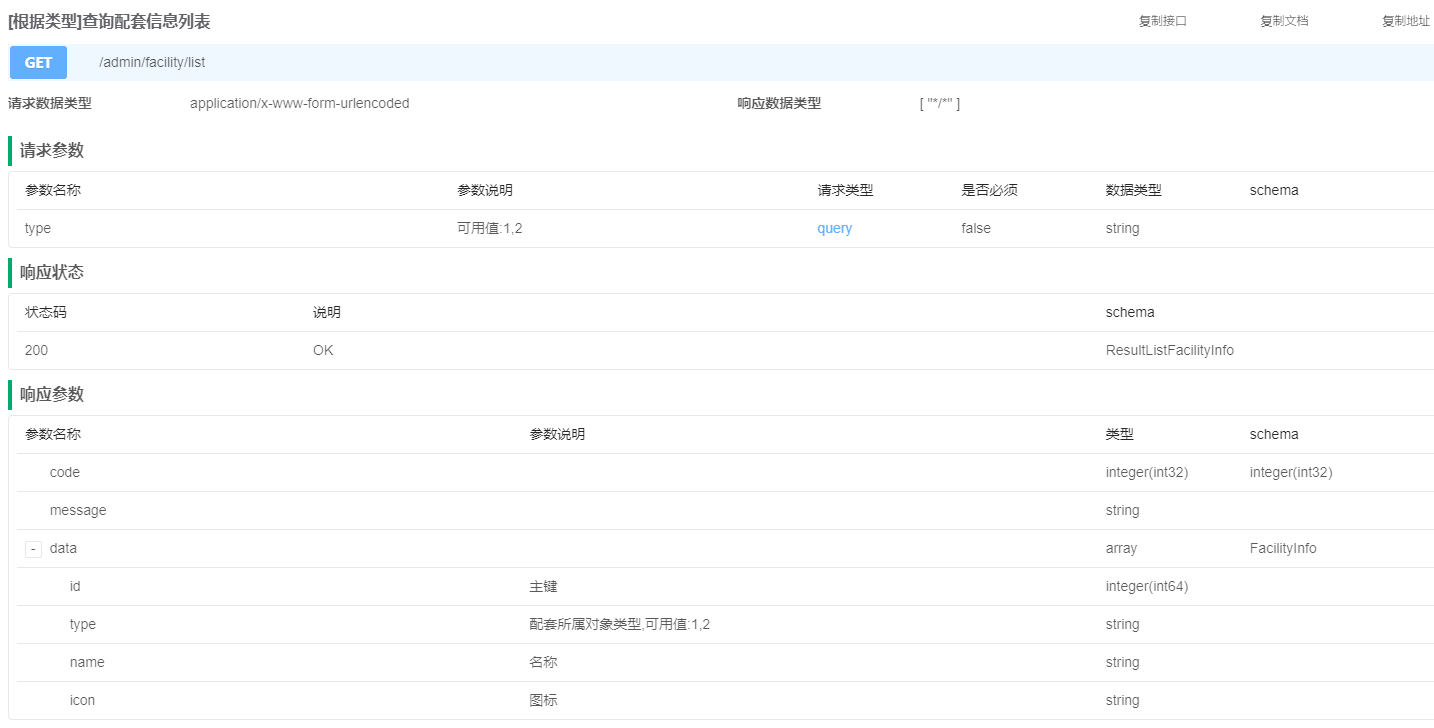This screenshot has width=1434, height=728.
Task: Click string type in the message row
Action: tap(1122, 510)
